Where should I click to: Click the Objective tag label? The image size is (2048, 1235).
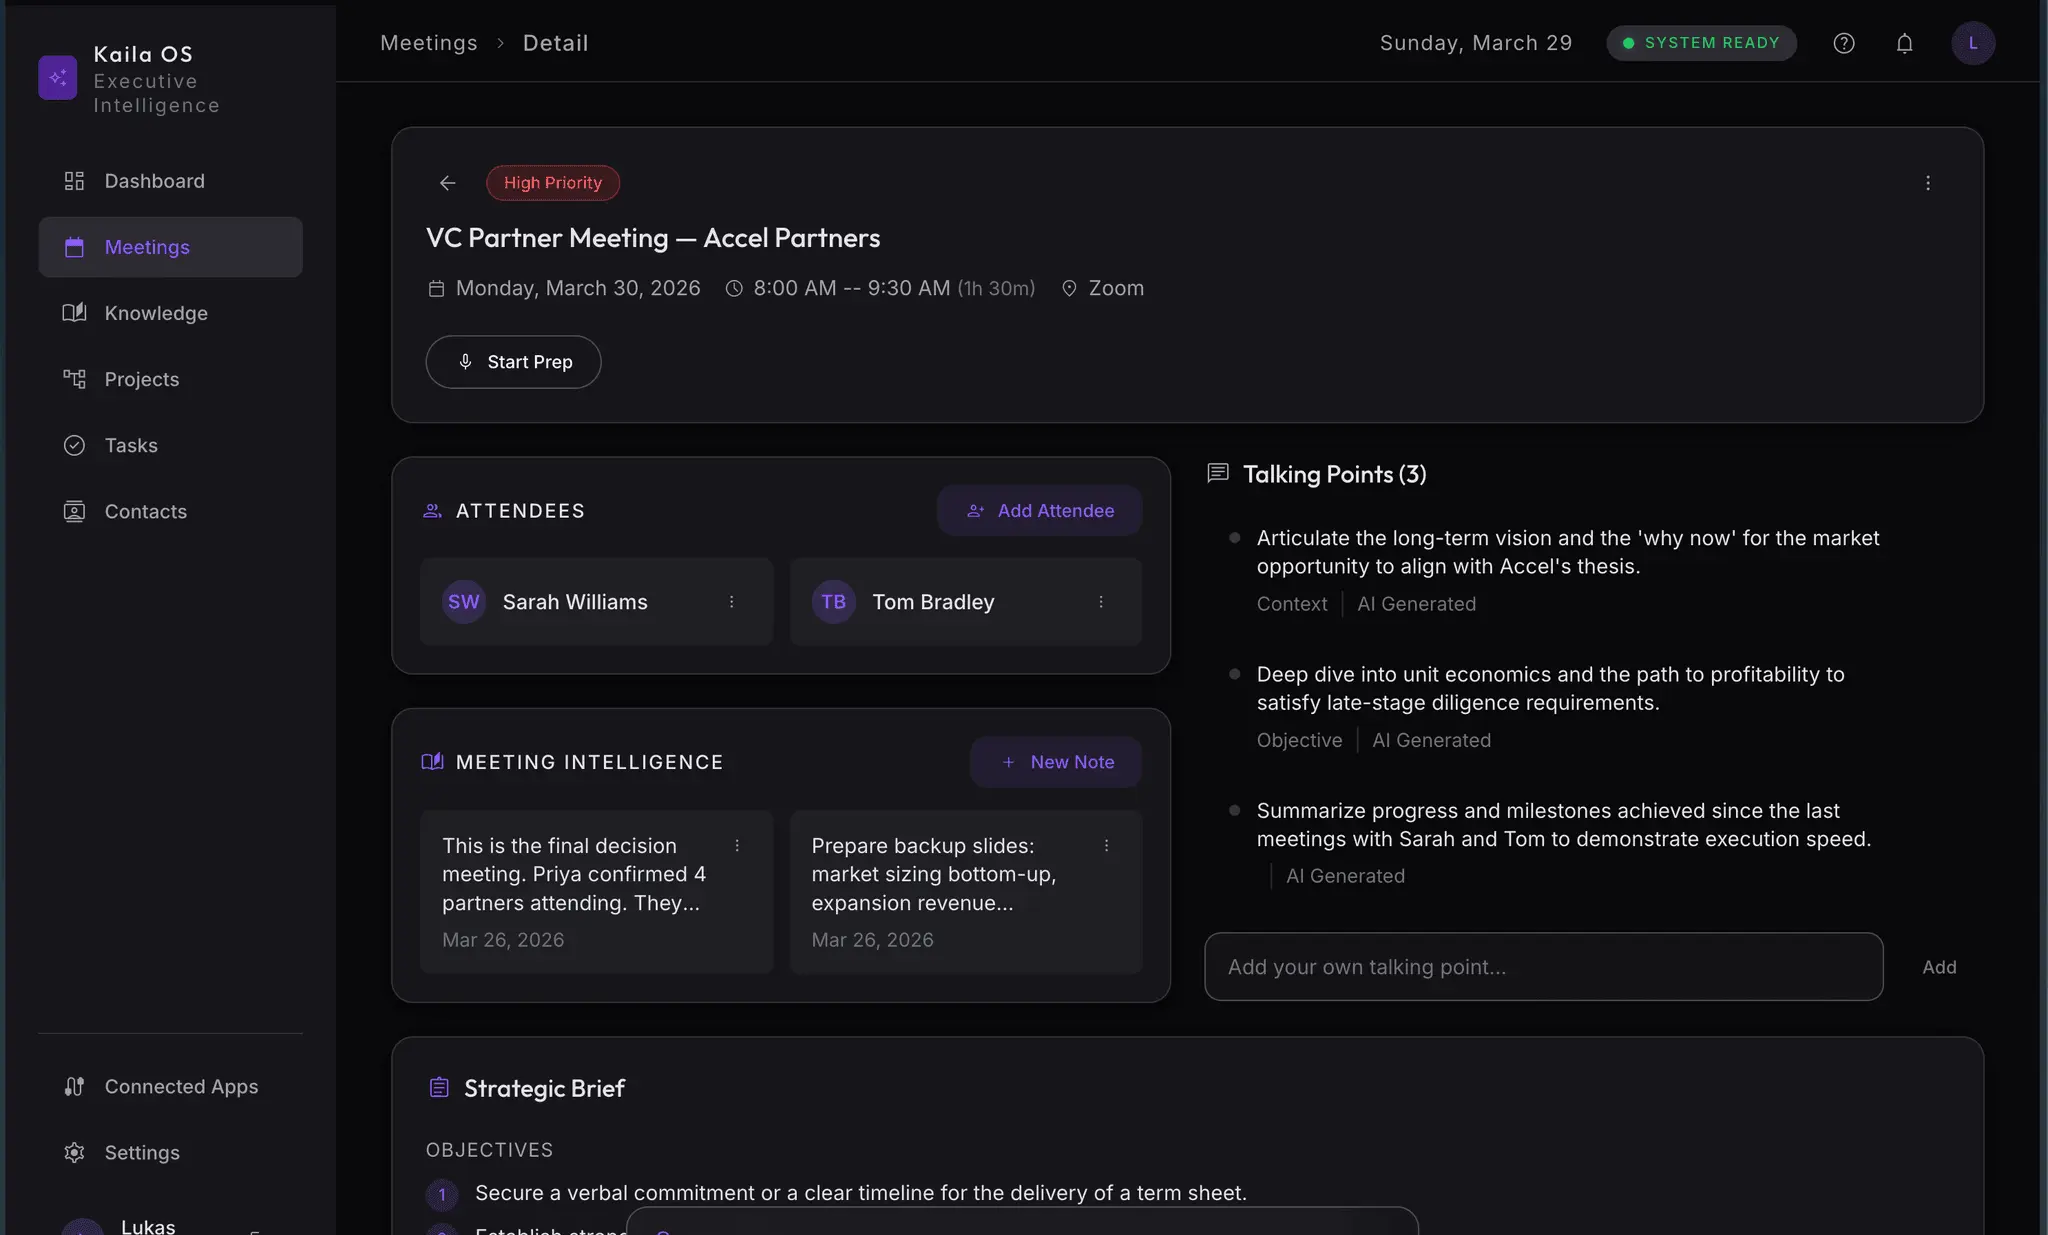pyautogui.click(x=1299, y=740)
